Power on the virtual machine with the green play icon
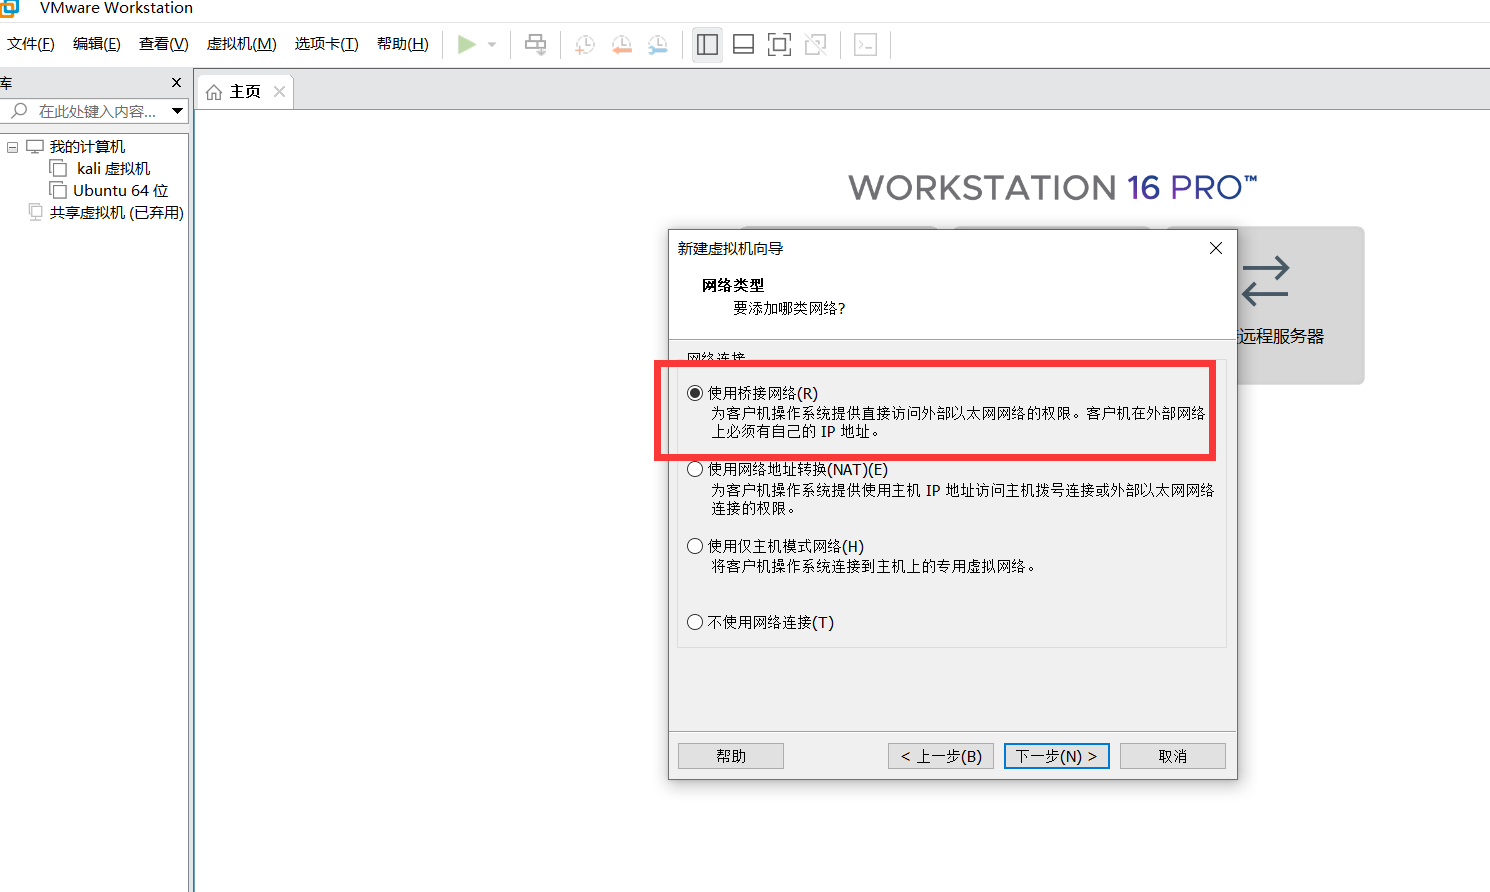This screenshot has width=1490, height=892. (x=466, y=45)
